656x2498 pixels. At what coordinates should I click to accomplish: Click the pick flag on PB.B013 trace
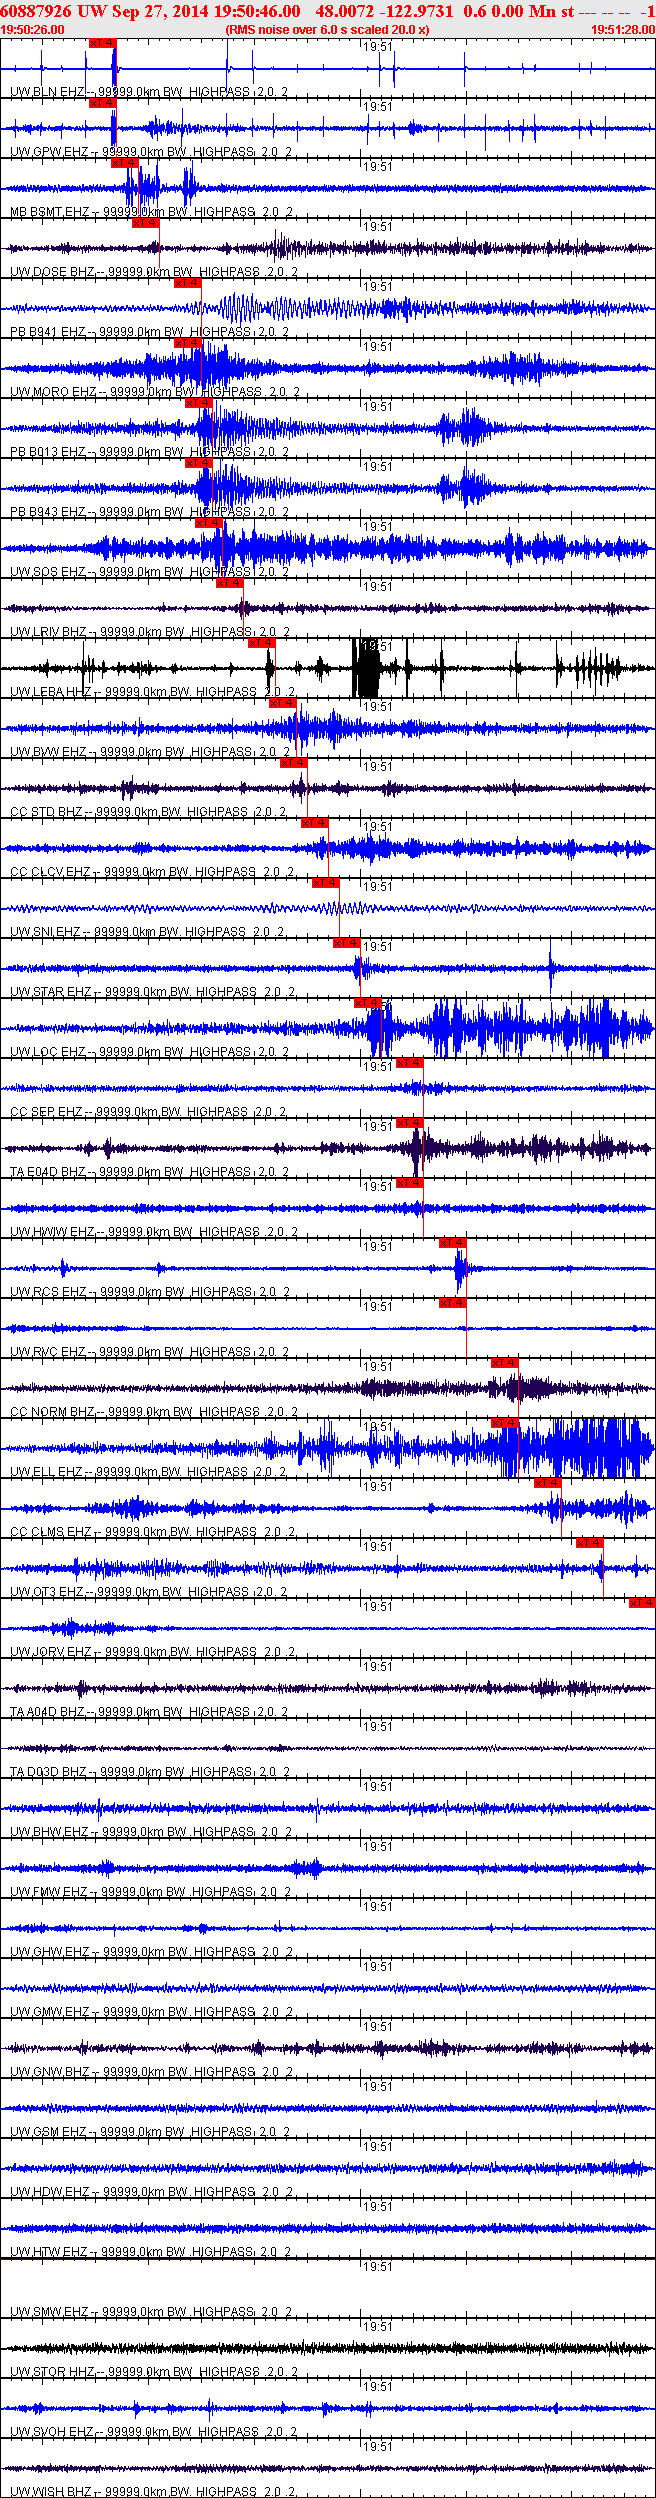tap(199, 403)
